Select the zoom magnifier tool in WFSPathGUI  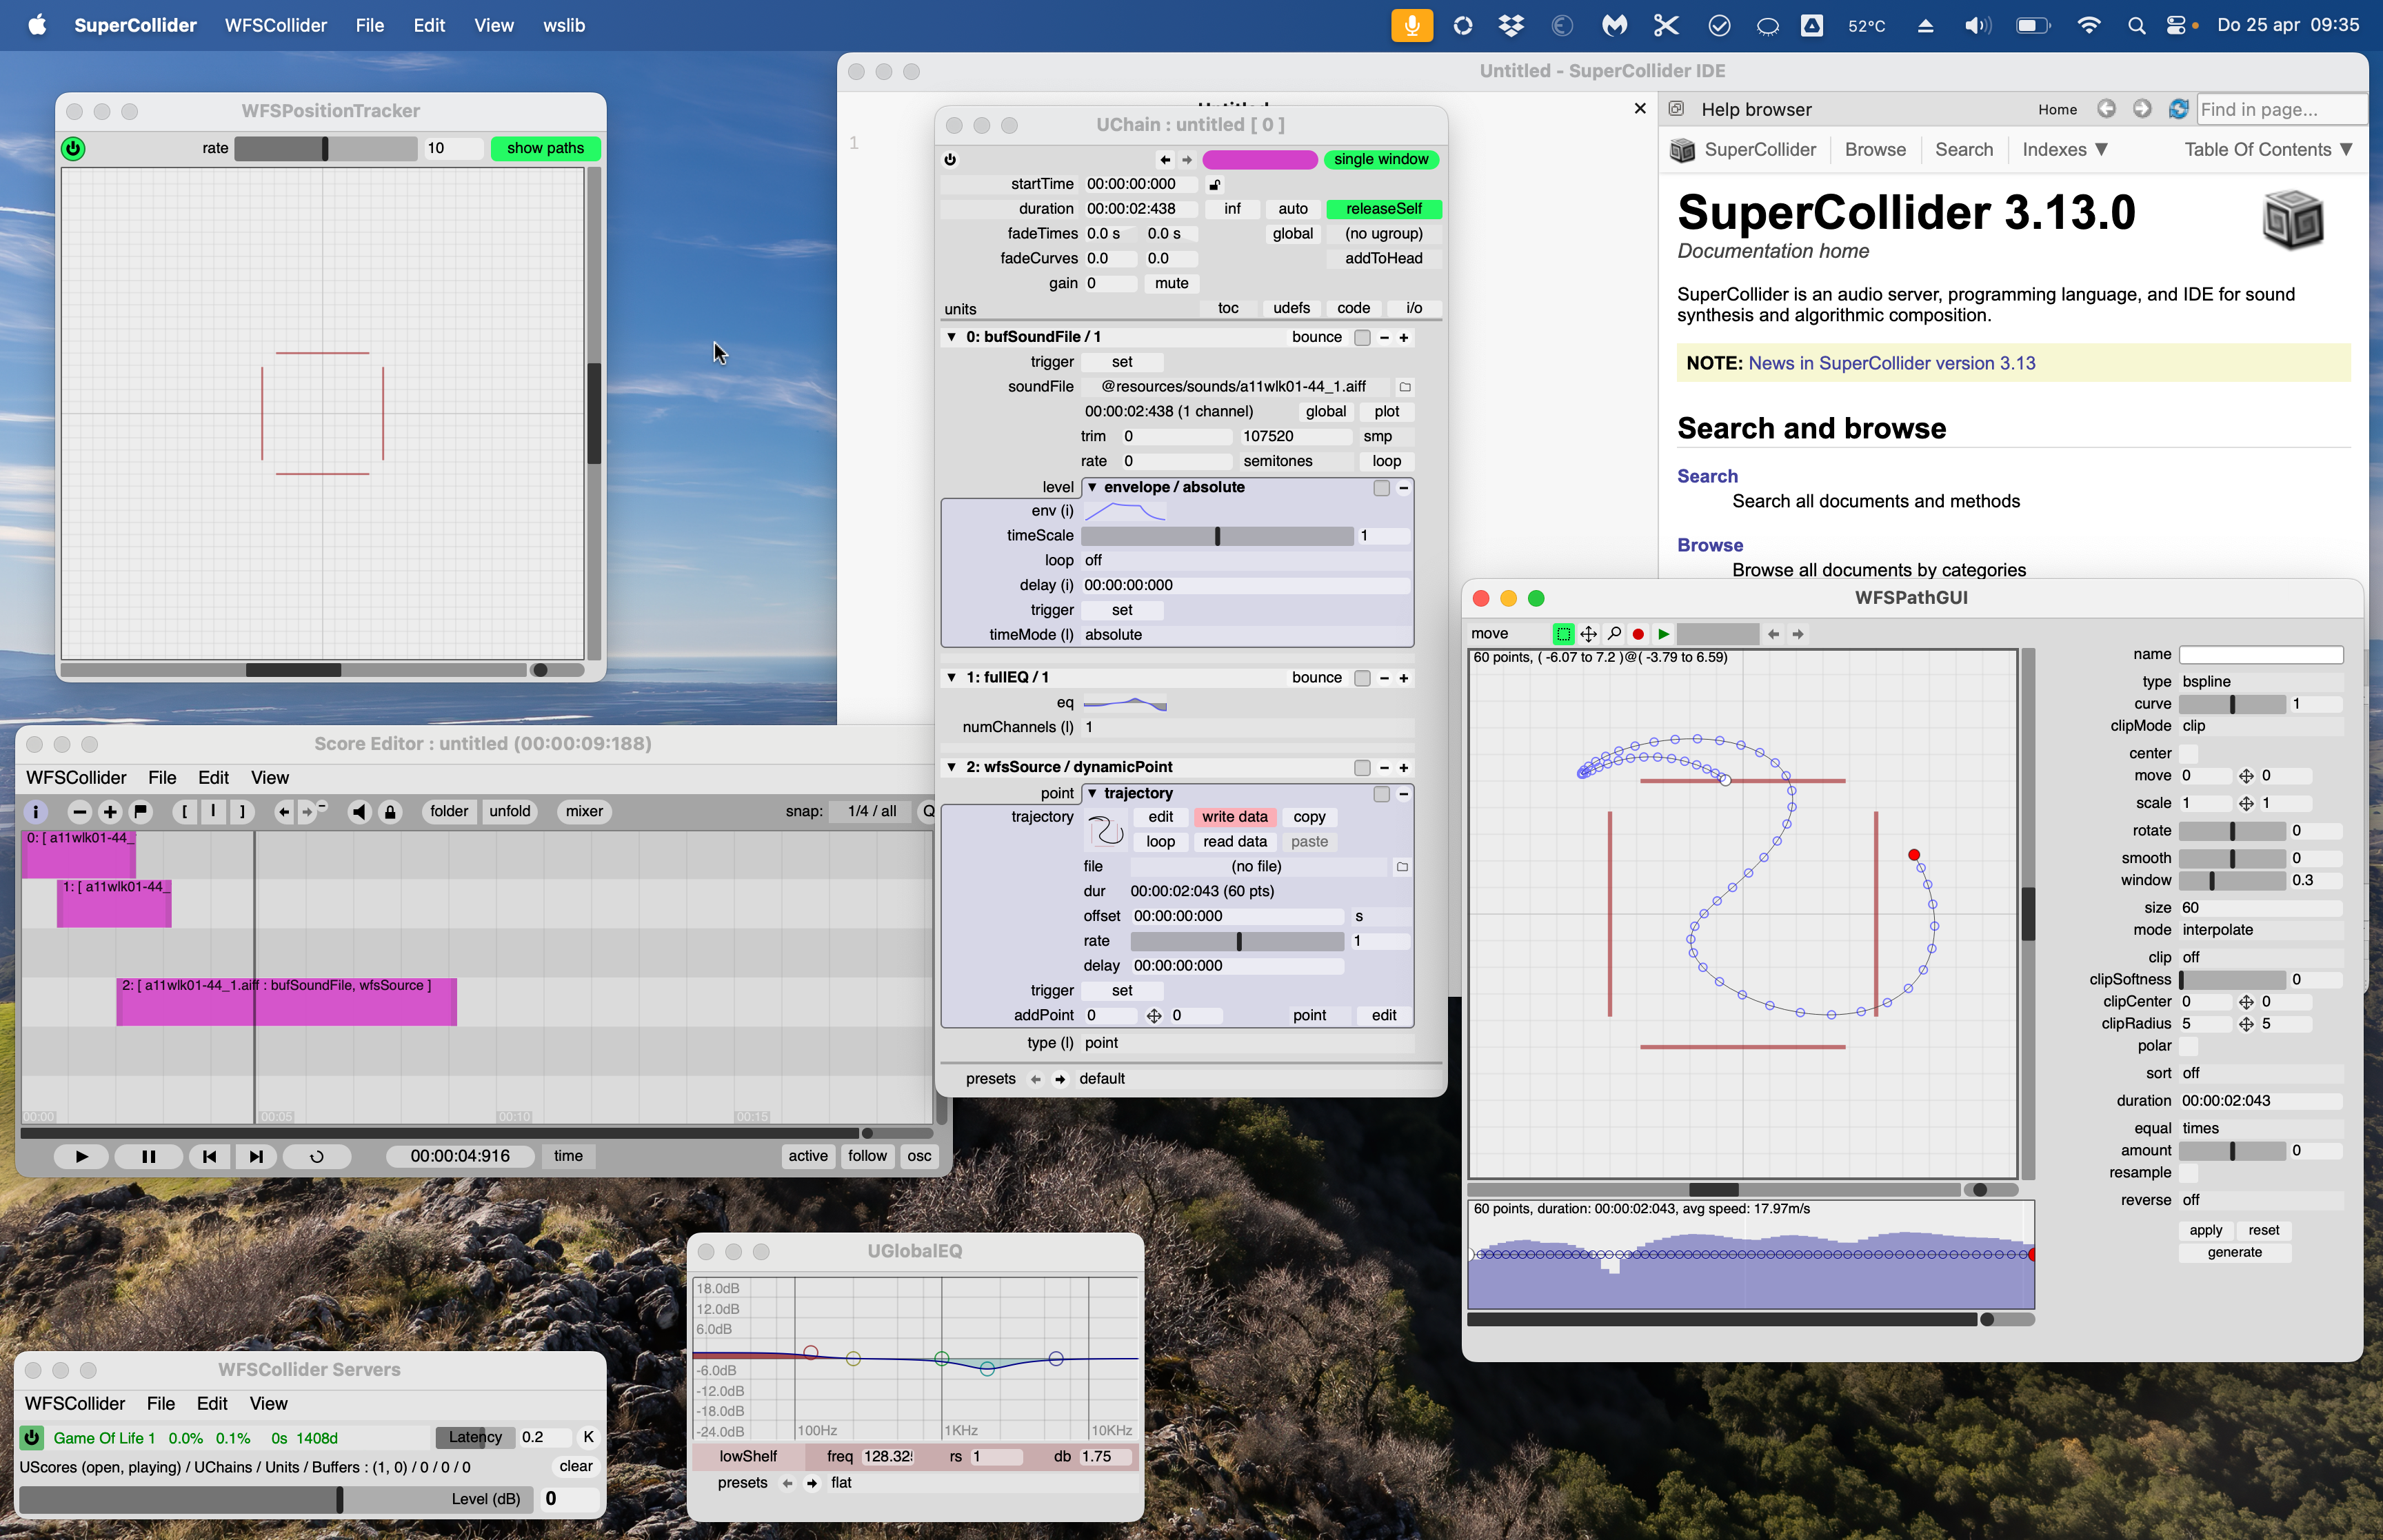tap(1614, 634)
